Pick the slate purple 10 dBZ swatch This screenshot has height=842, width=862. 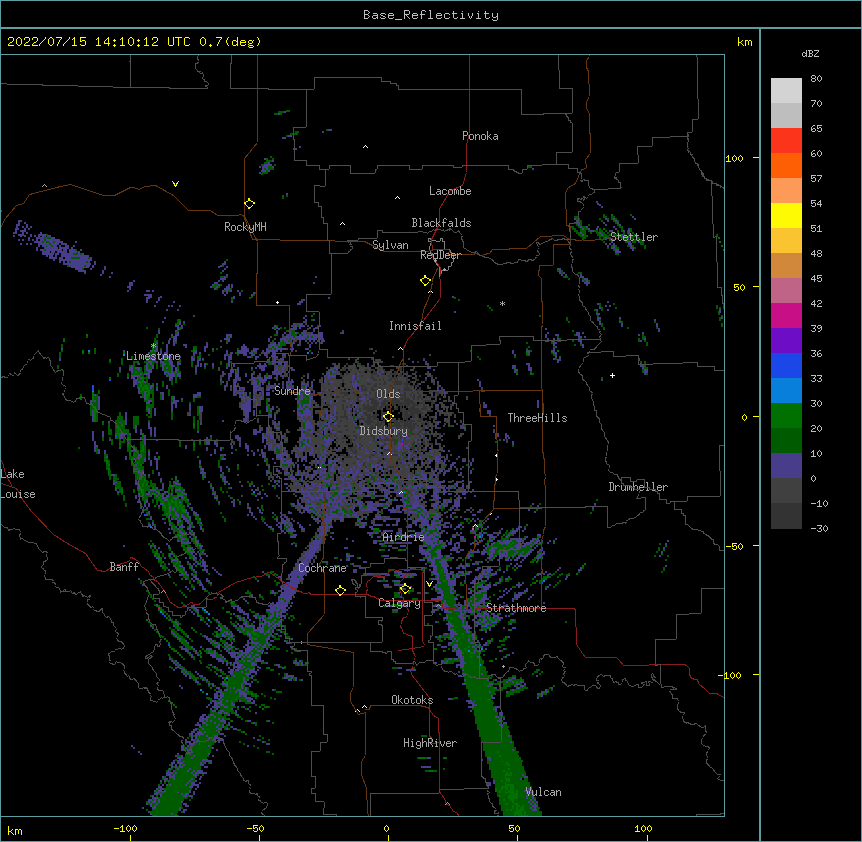click(x=786, y=466)
